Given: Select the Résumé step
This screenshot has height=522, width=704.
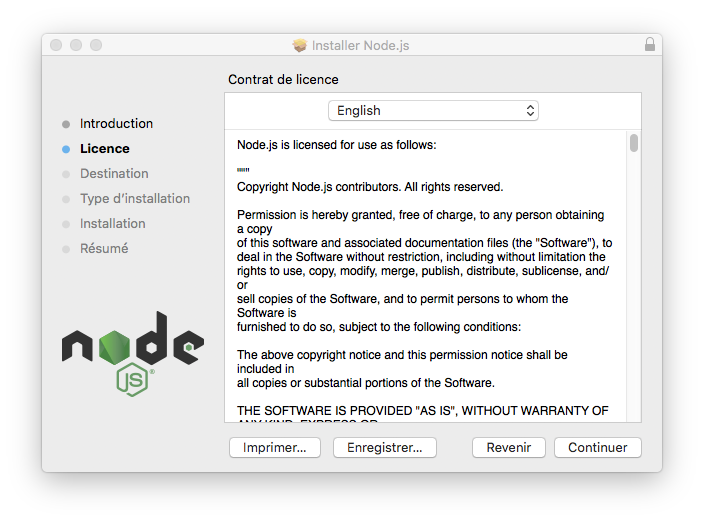Looking at the screenshot, I should (x=104, y=248).
